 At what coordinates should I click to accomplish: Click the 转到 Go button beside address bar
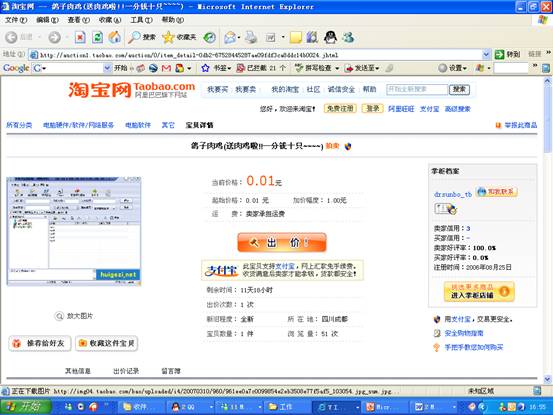tap(508, 54)
